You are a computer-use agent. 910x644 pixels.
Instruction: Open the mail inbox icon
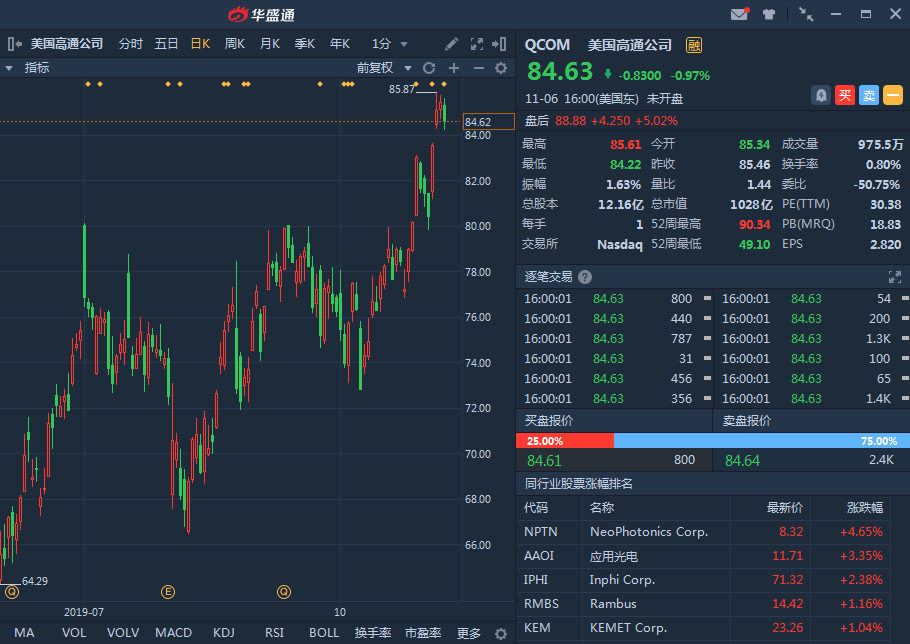click(739, 14)
